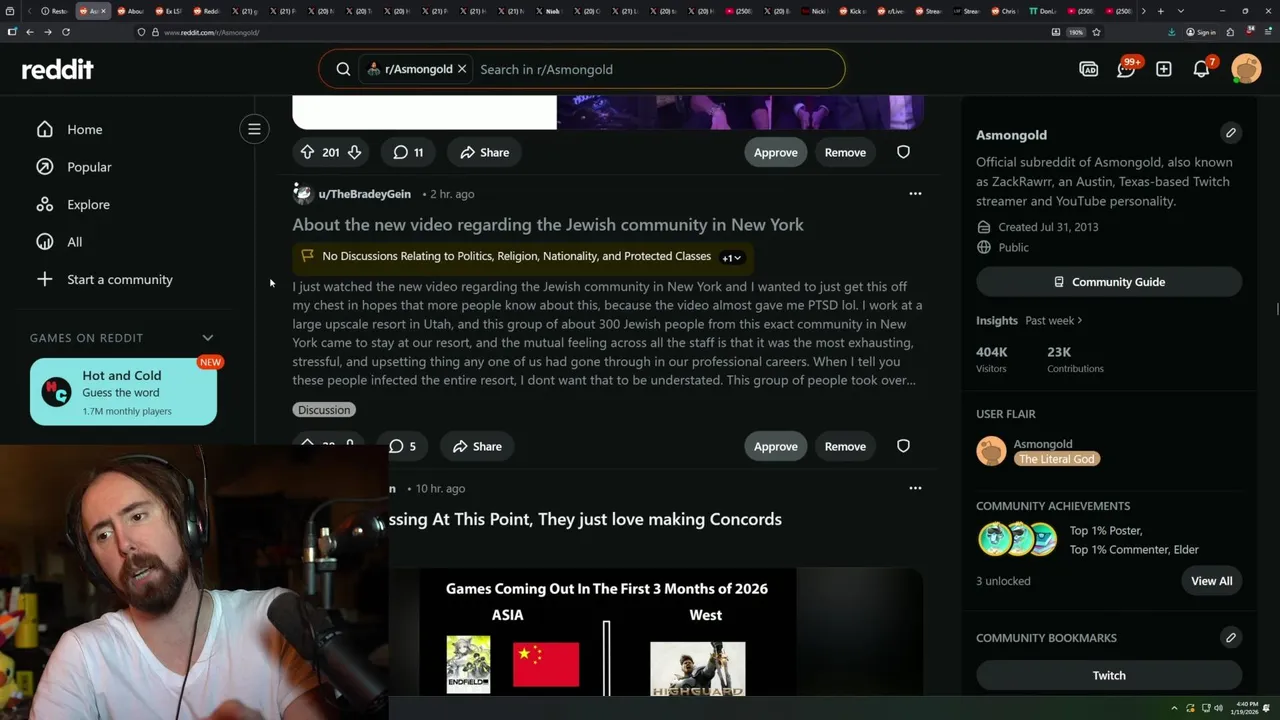Downvote the post with 201 points

pos(354,152)
